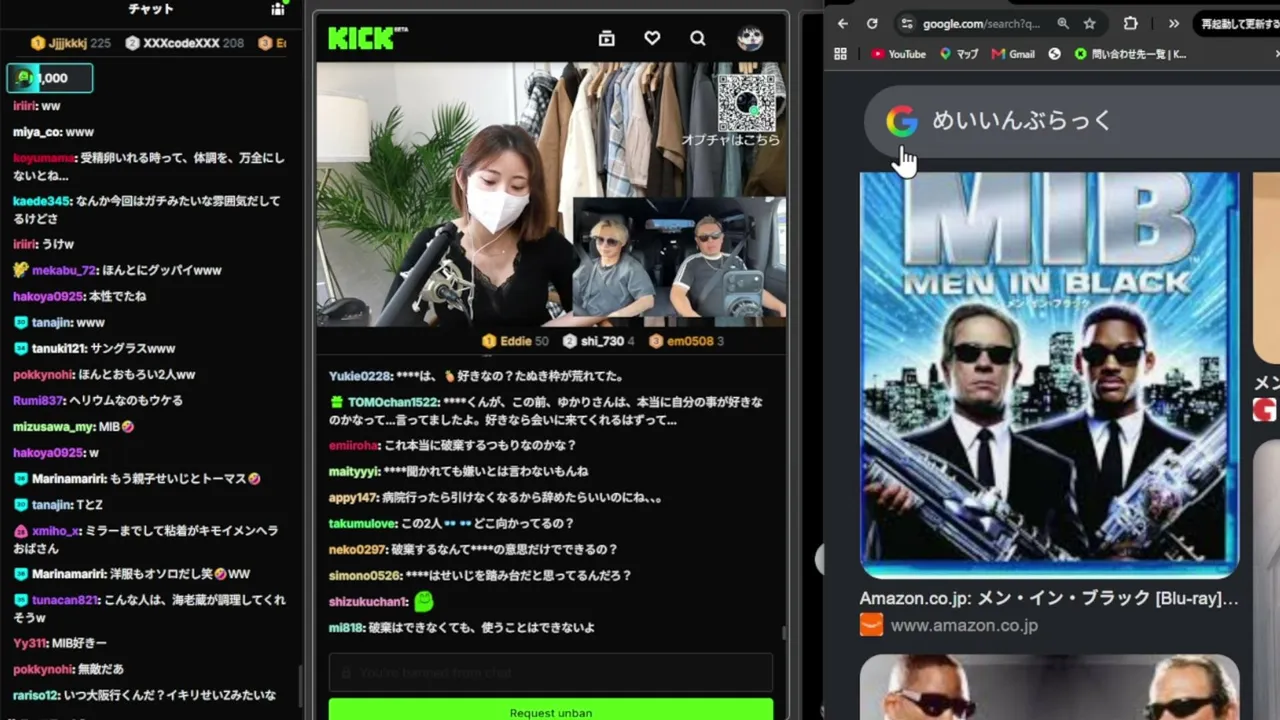
Task: Click username TOMOchan1522 in Kick chat
Action: tap(393, 402)
